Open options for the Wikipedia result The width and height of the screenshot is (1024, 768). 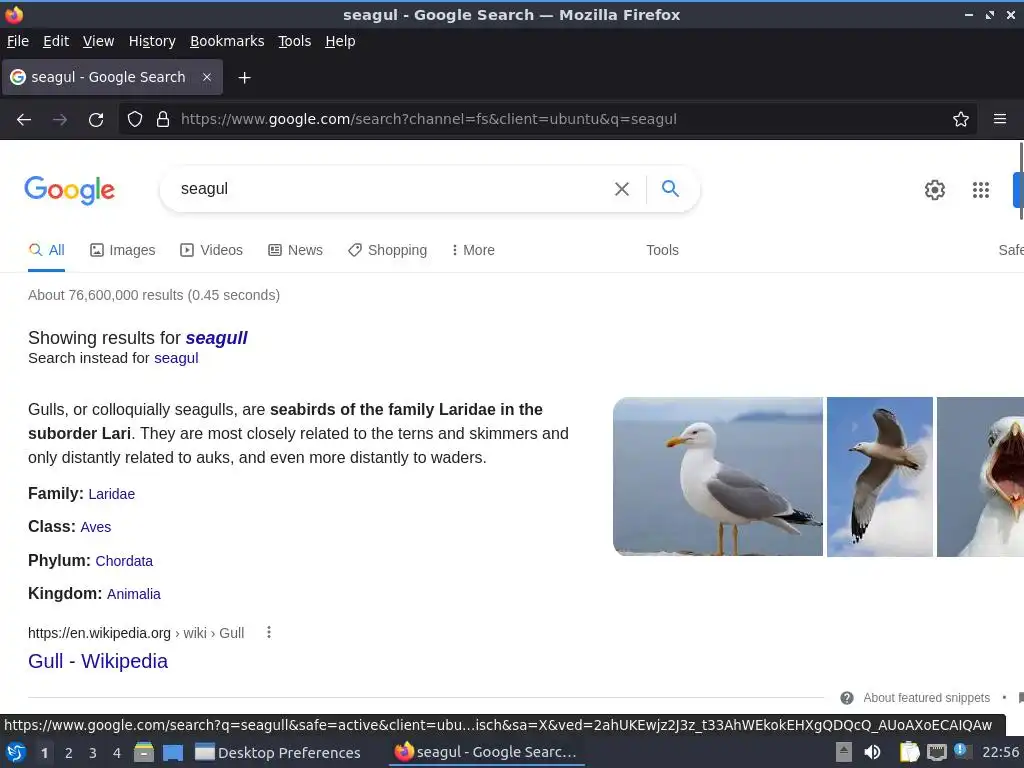point(269,632)
